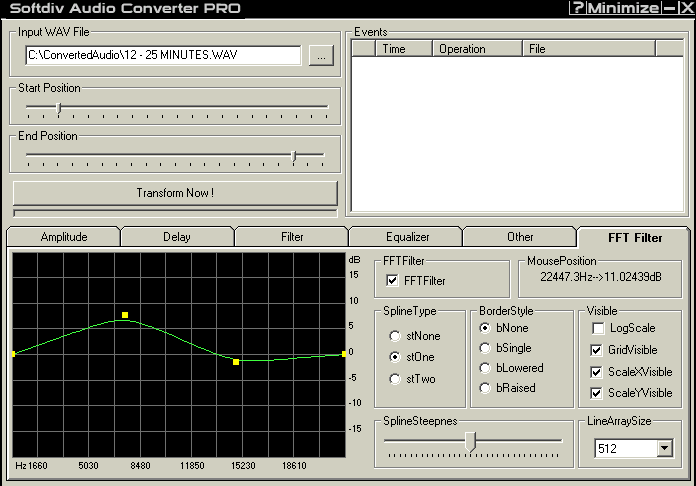The image size is (696, 486).
Task: Click the Transform Now! button
Action: click(x=175, y=193)
